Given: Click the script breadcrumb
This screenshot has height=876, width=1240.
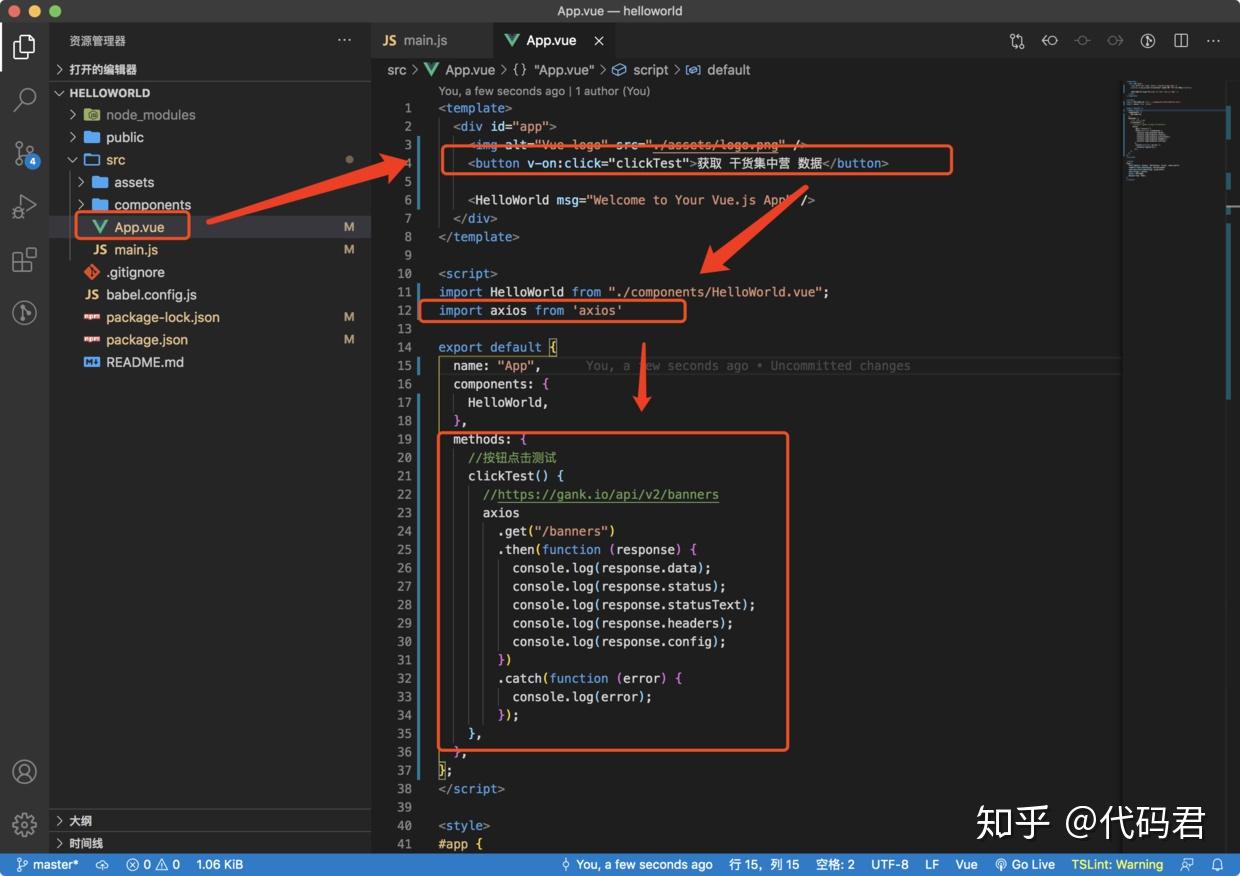Looking at the screenshot, I should 641,70.
